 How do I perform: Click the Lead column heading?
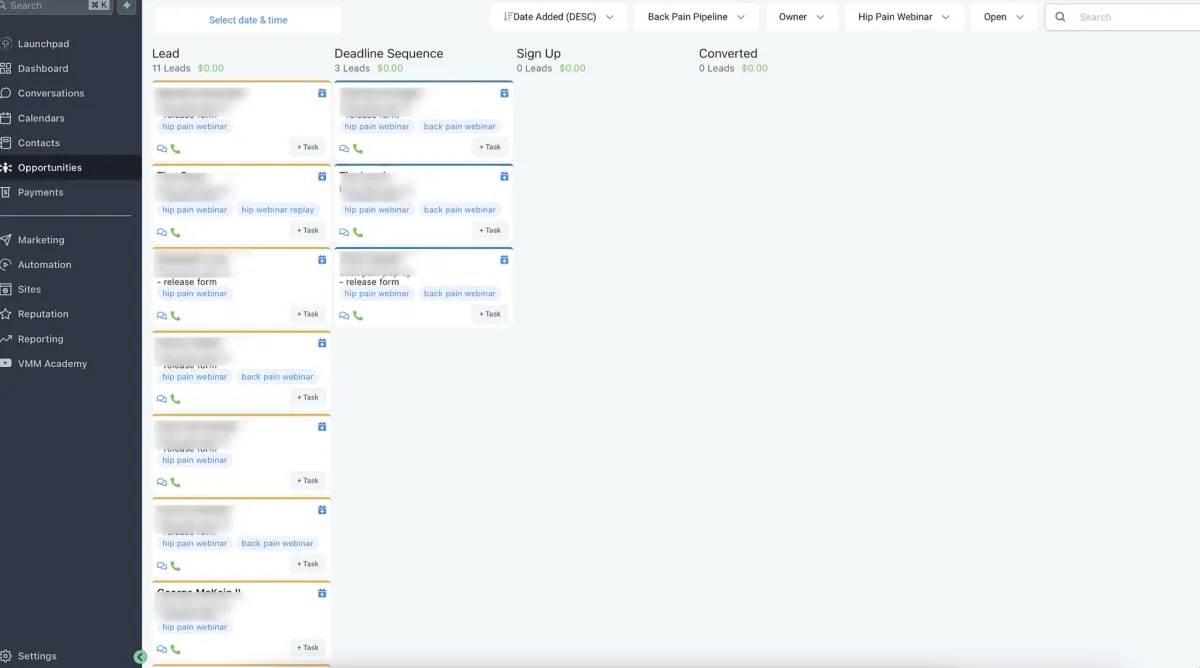click(x=166, y=54)
